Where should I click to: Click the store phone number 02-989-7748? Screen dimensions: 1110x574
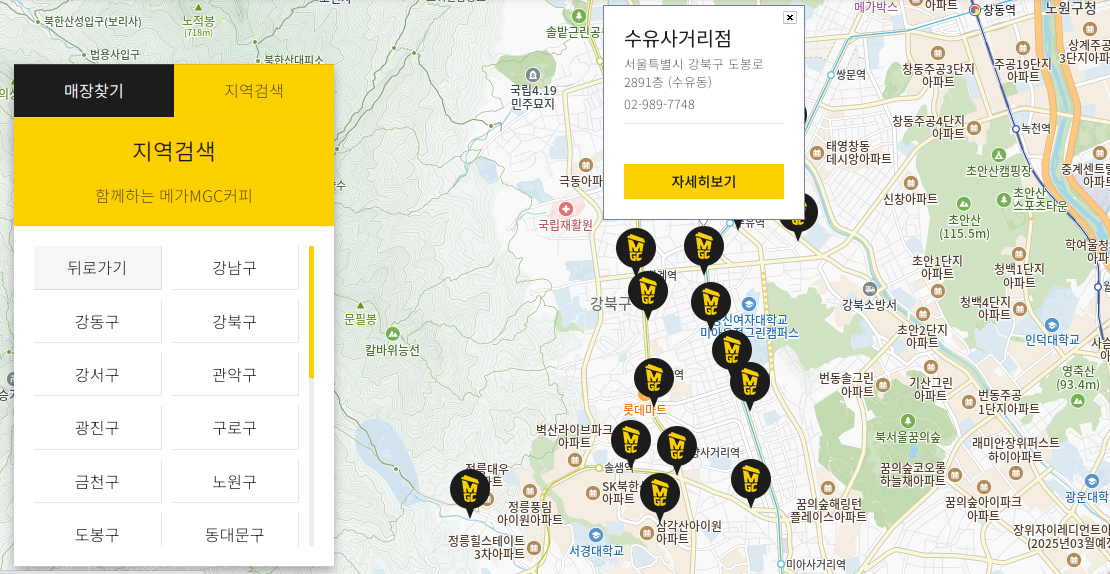(x=659, y=104)
